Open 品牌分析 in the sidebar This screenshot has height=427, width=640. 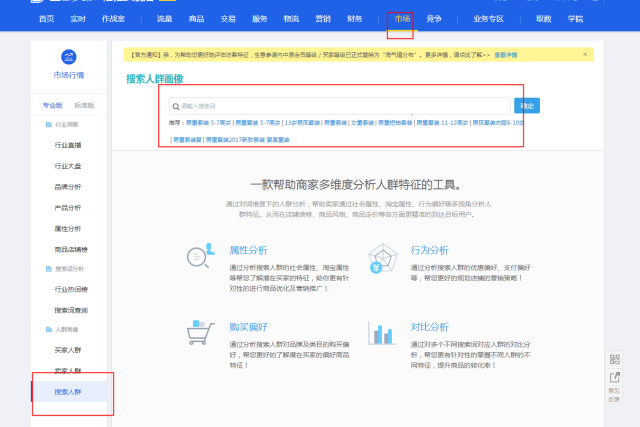pyautogui.click(x=68, y=187)
